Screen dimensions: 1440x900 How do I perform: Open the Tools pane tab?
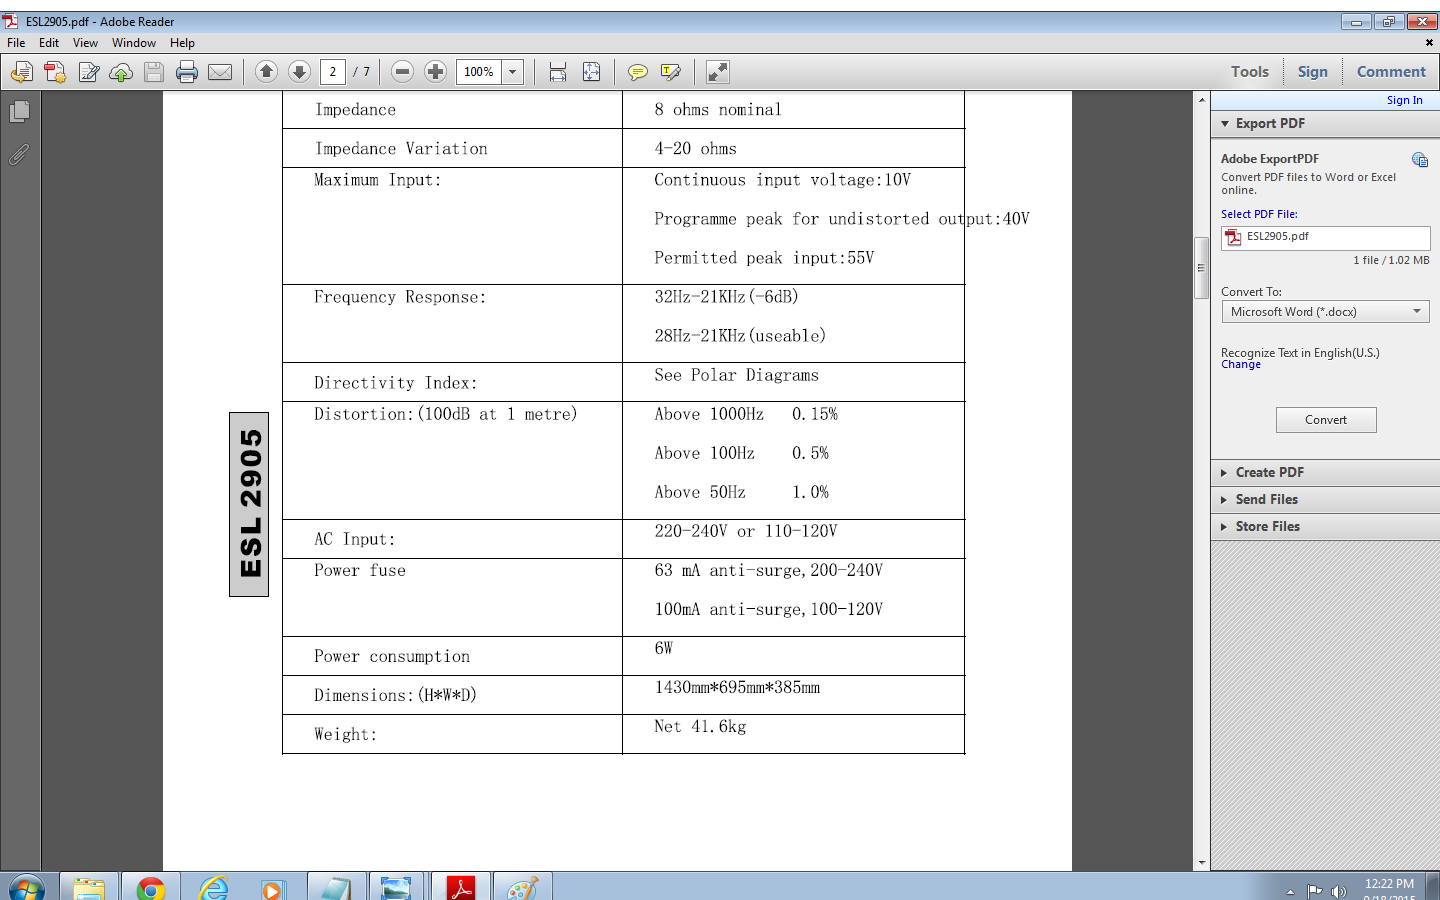[x=1250, y=72]
